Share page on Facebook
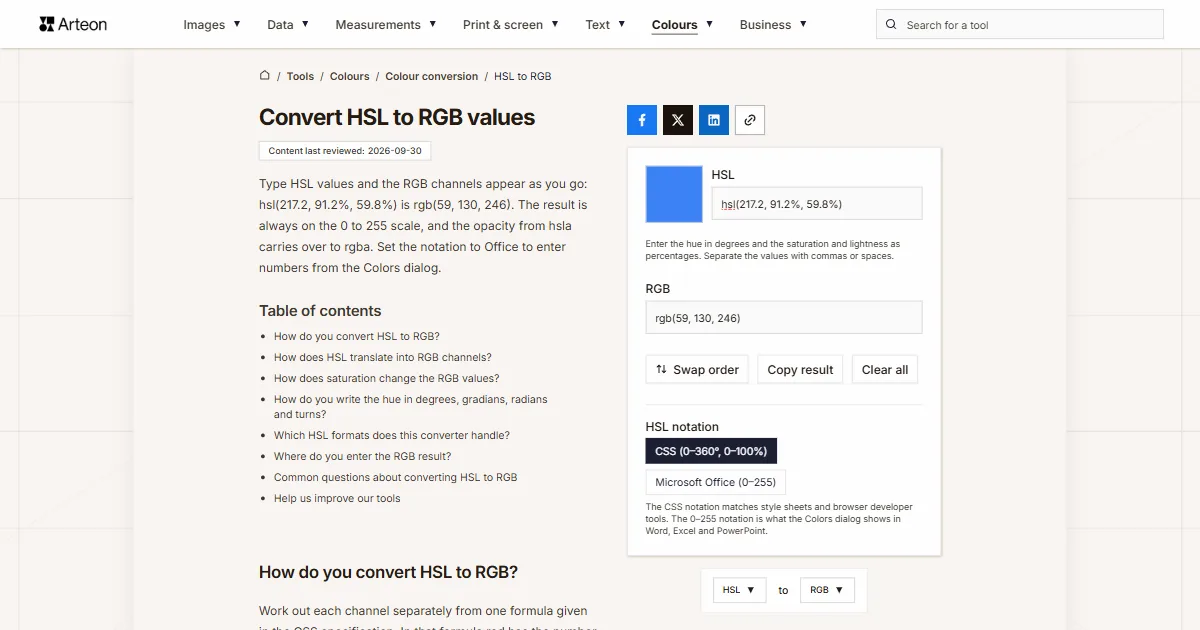The width and height of the screenshot is (1200, 630). pyautogui.click(x=642, y=120)
